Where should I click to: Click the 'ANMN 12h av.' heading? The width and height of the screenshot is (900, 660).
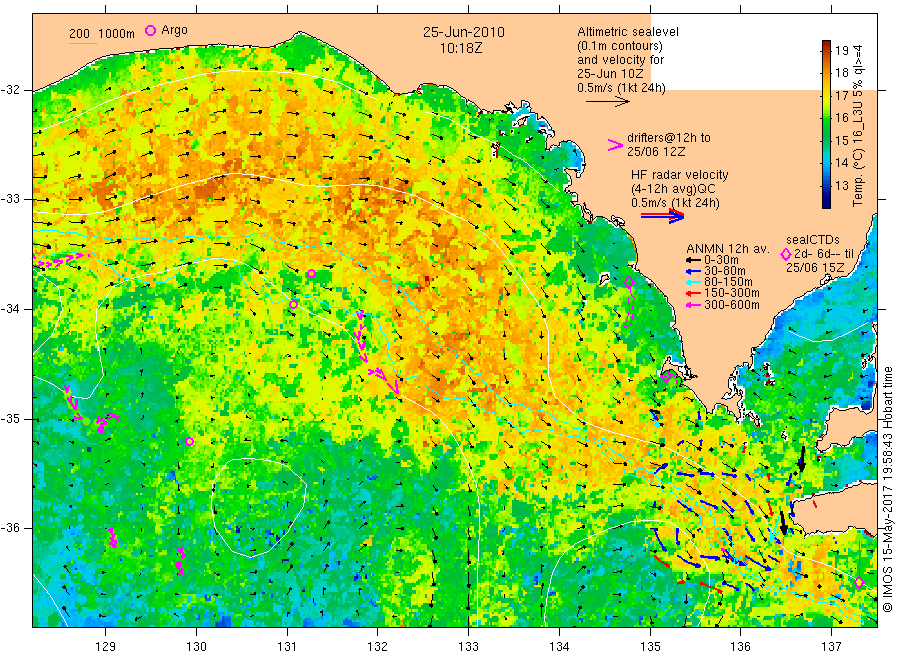727,249
